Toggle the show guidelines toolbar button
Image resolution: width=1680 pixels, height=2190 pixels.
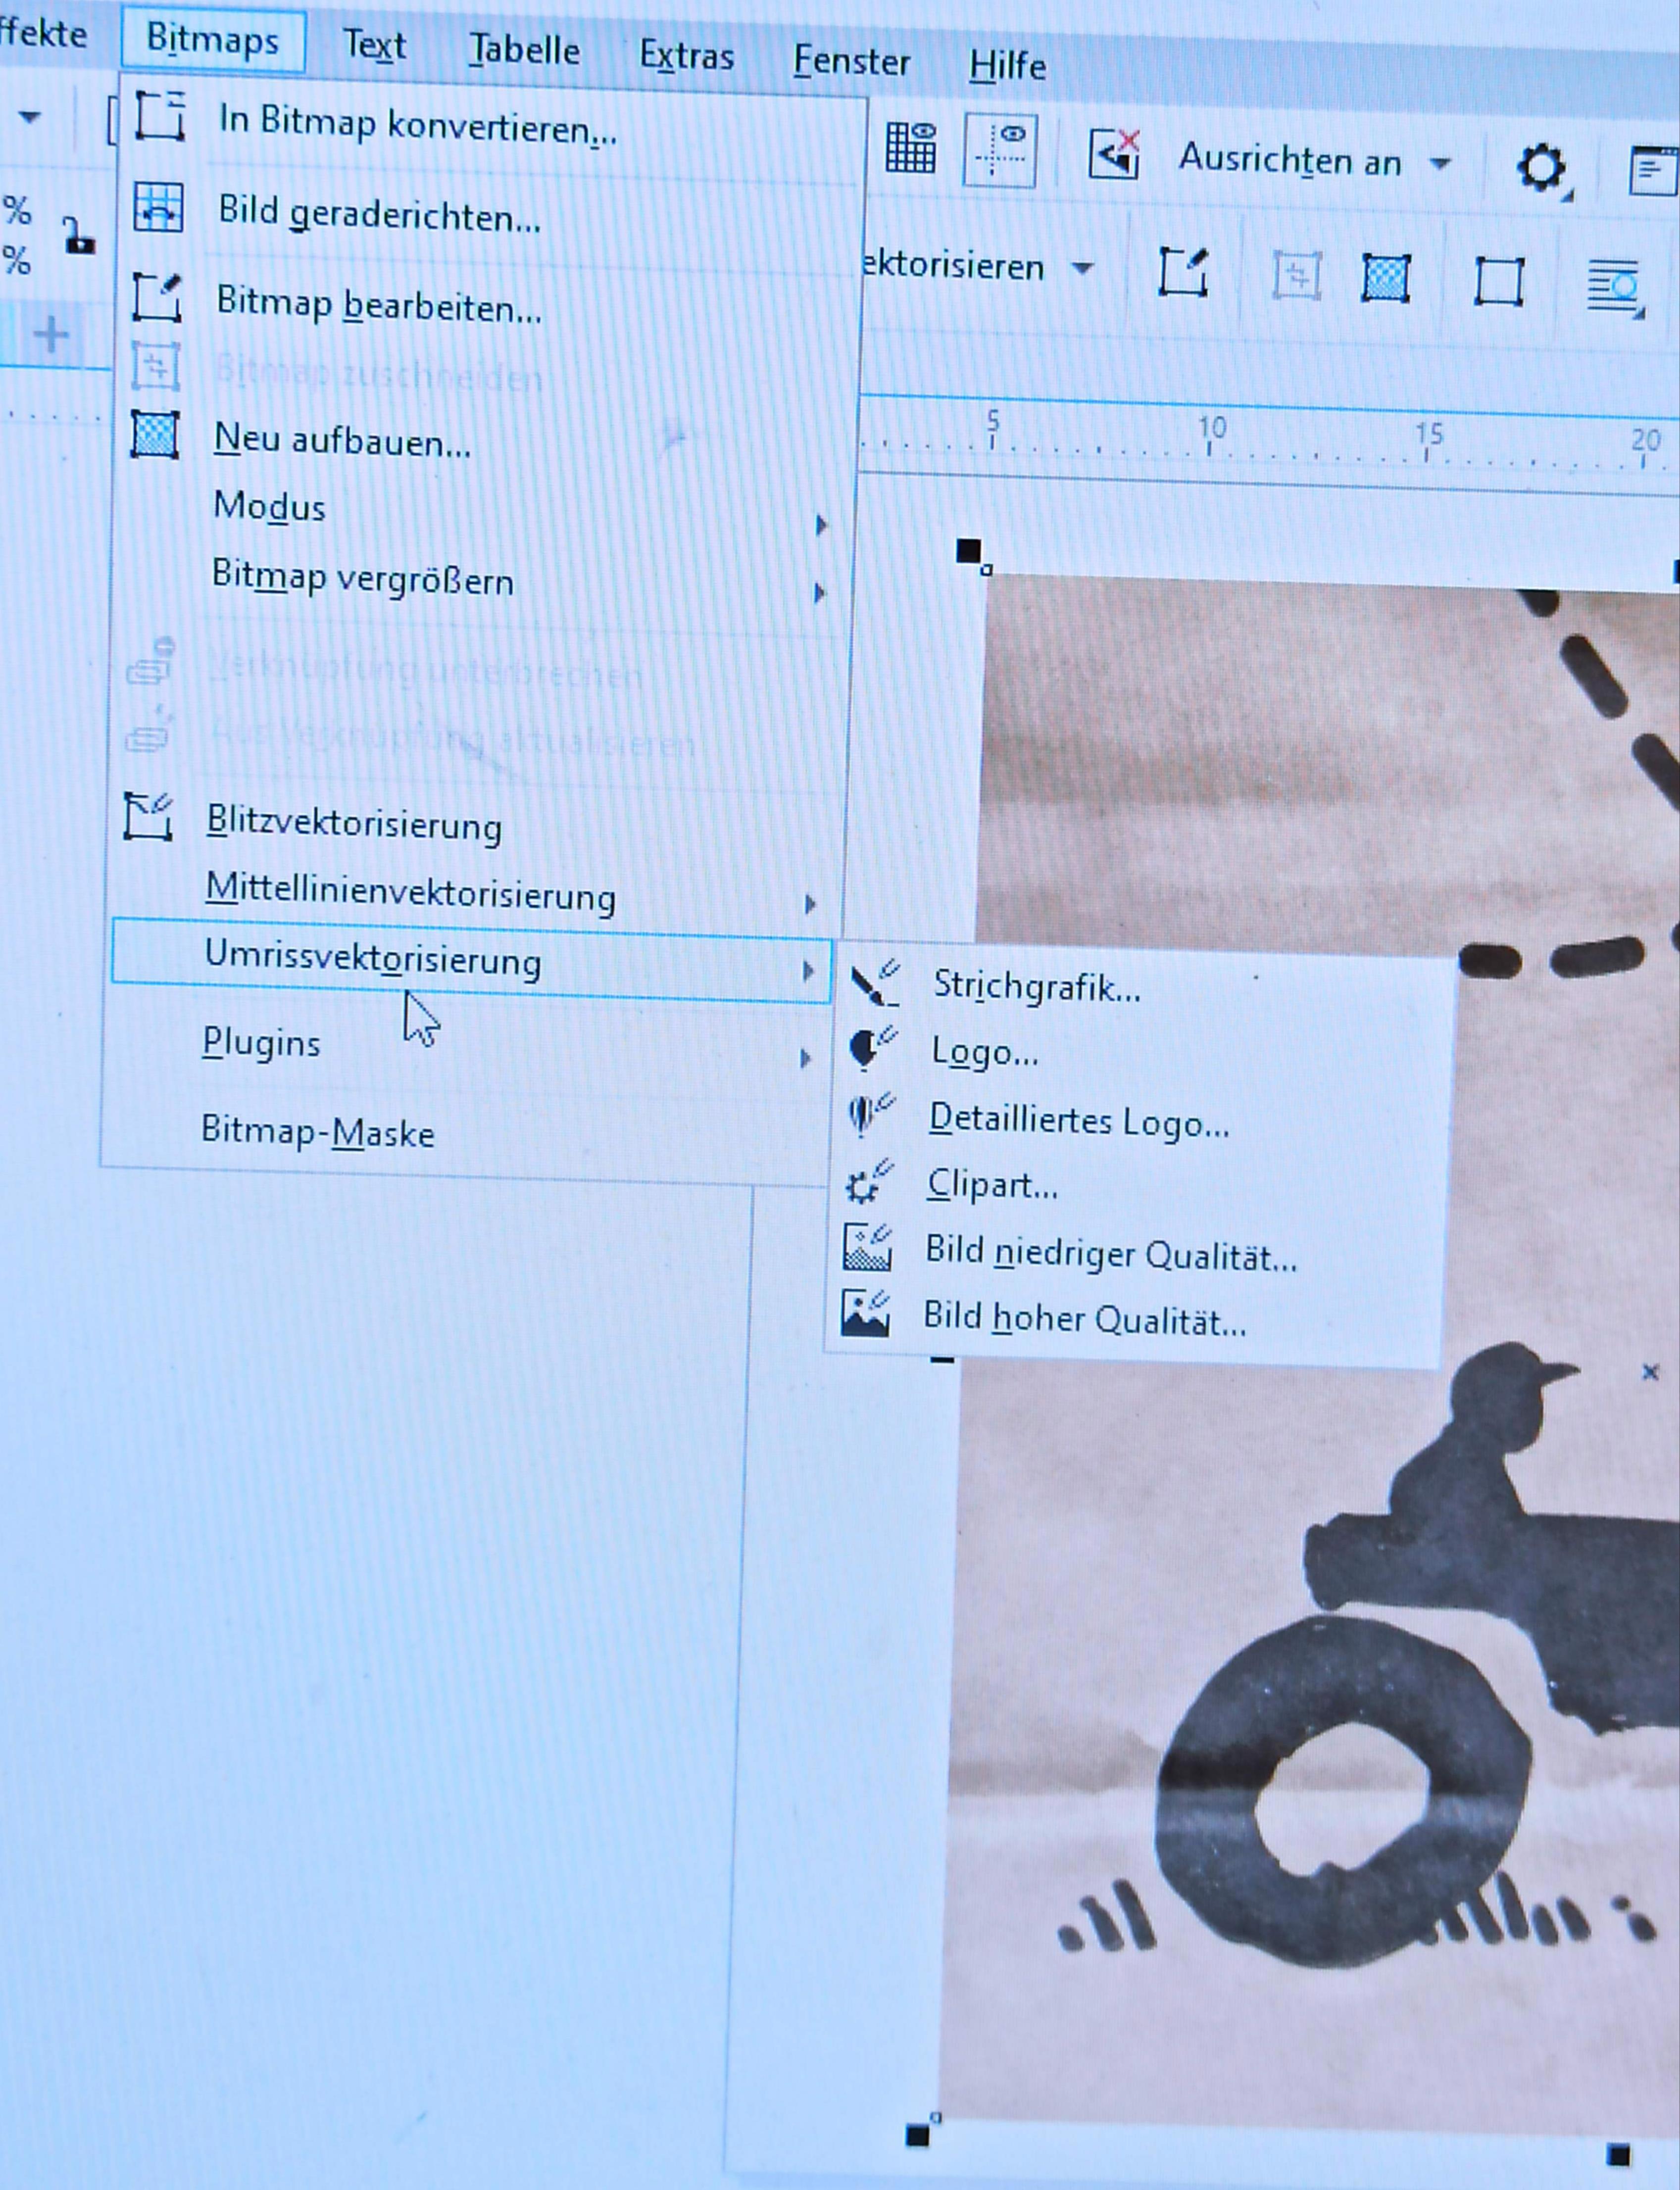pos(1000,151)
